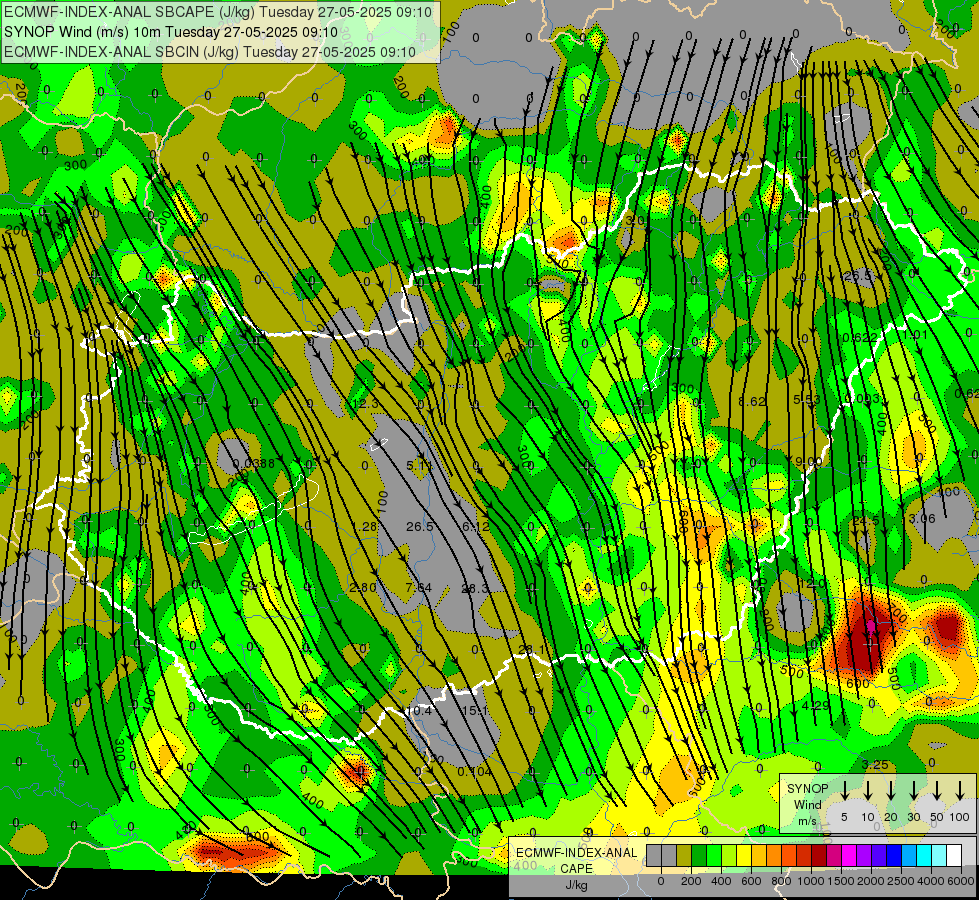Click 'ECMWF-INDEX-ANAL' label in the color legend
The image size is (979, 900).
(x=576, y=853)
